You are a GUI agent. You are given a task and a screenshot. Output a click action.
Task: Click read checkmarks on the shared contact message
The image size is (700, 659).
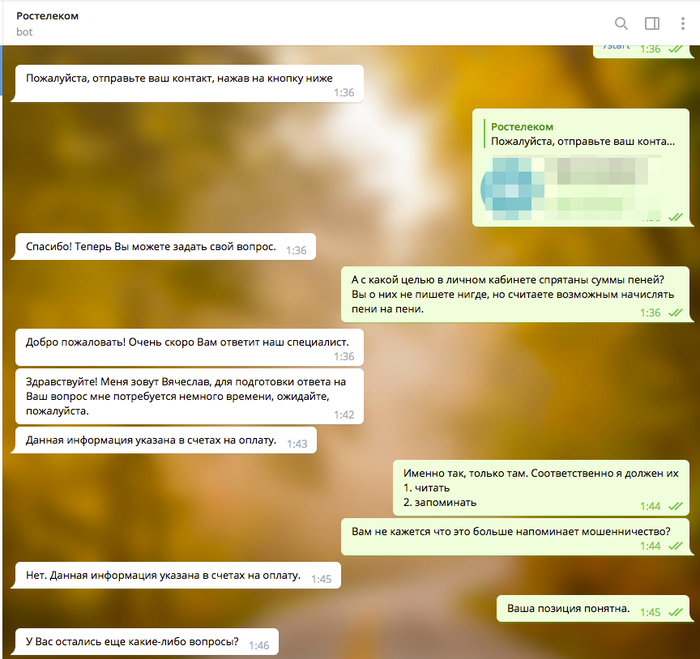click(675, 216)
